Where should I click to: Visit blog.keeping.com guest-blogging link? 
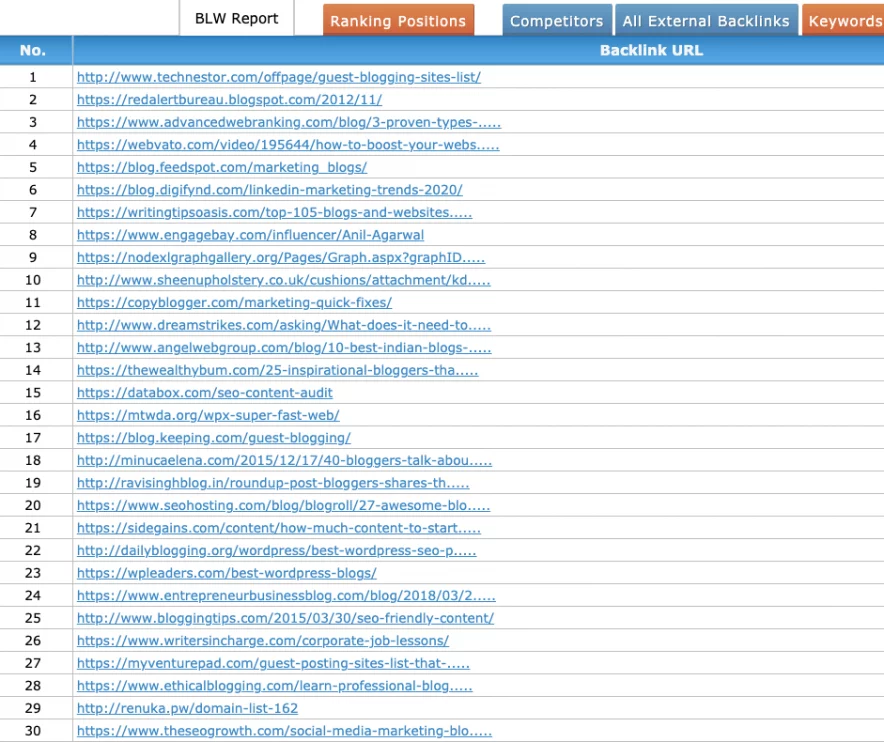pyautogui.click(x=214, y=438)
